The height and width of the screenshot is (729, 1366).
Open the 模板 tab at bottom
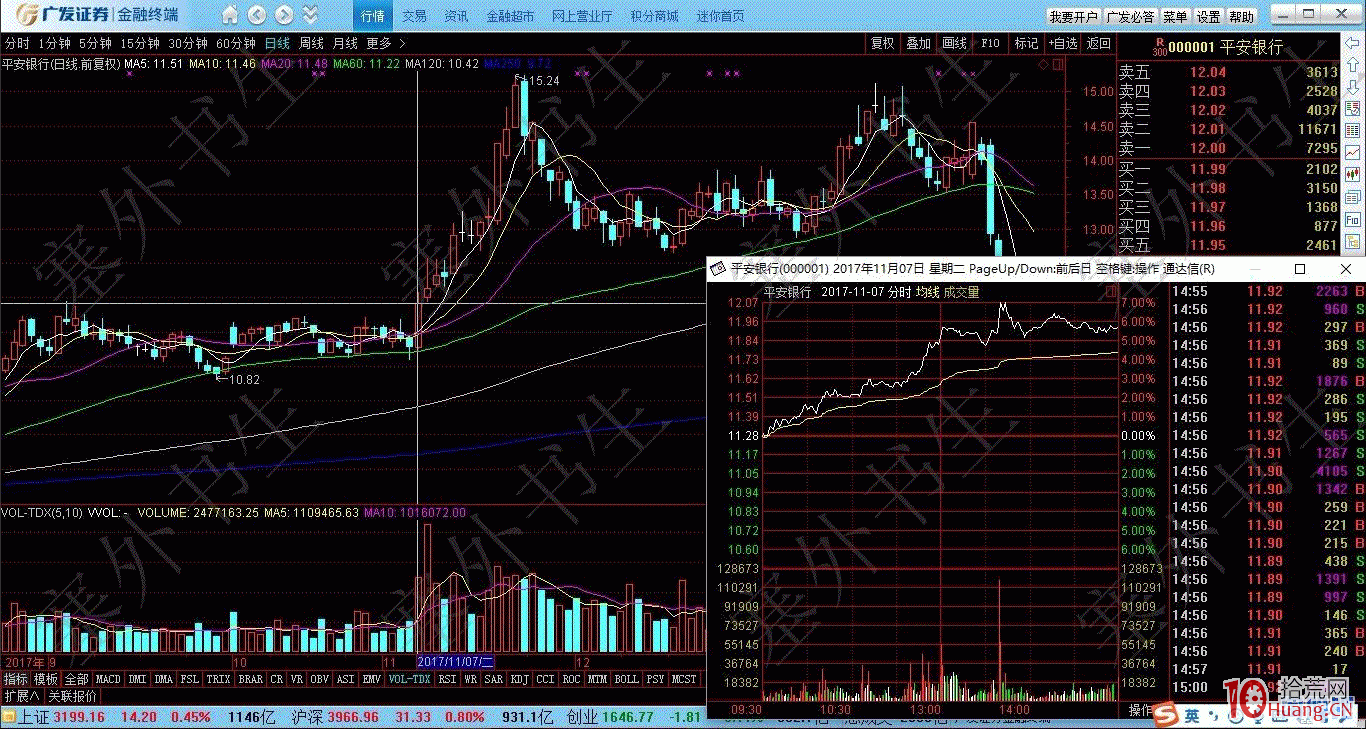pos(46,679)
